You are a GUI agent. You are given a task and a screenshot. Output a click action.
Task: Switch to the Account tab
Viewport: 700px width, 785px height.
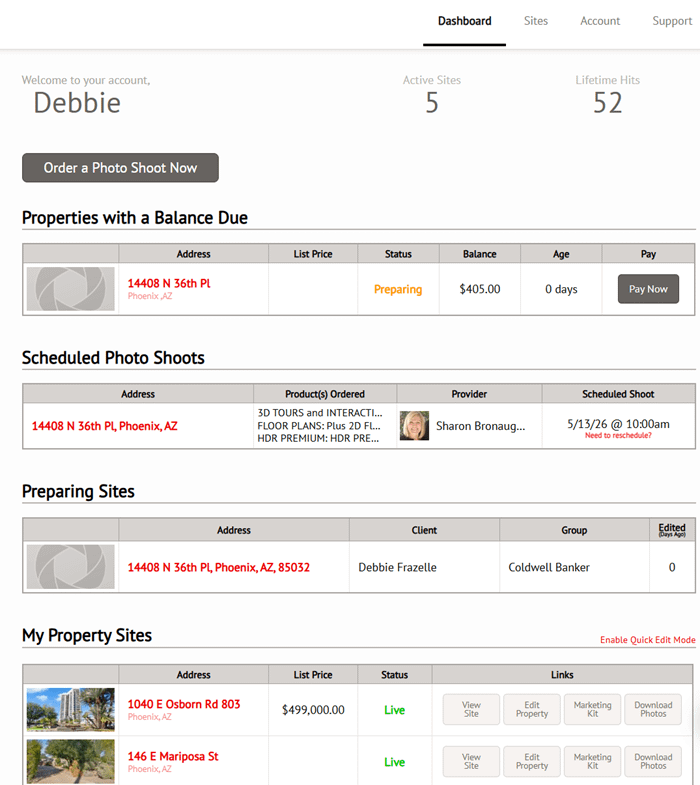point(600,21)
